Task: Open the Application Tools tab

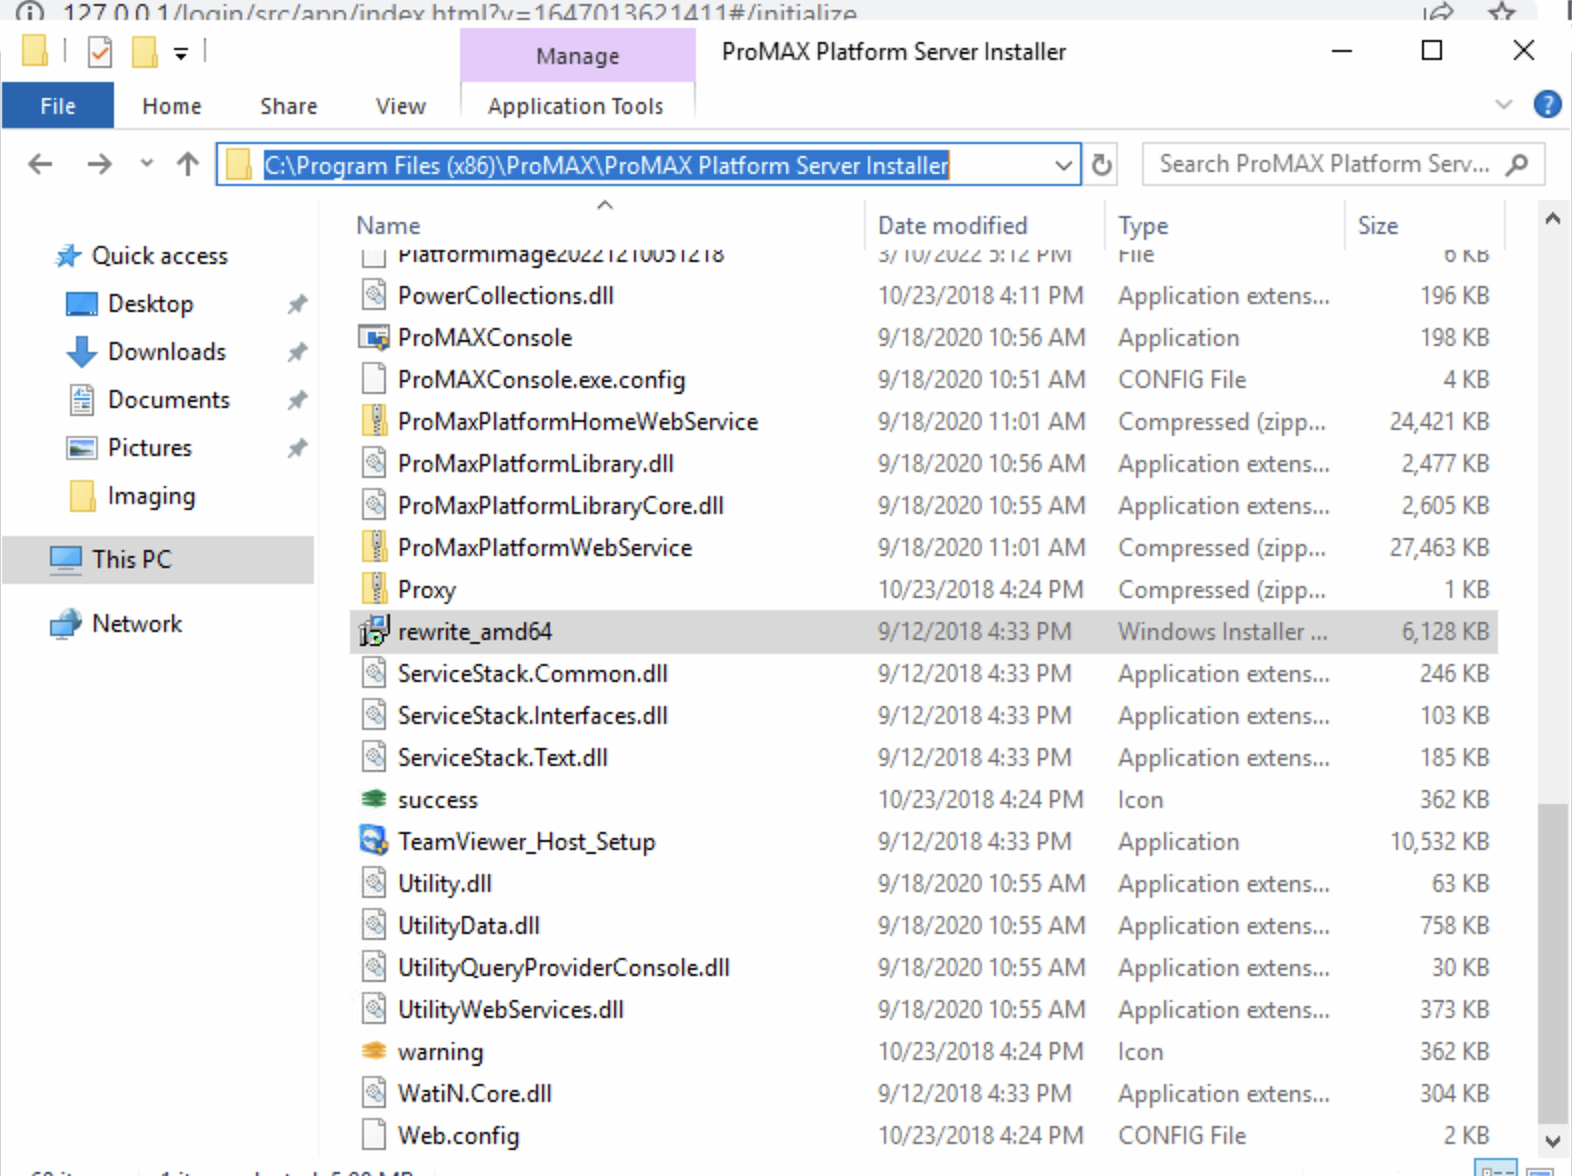Action: [x=576, y=106]
